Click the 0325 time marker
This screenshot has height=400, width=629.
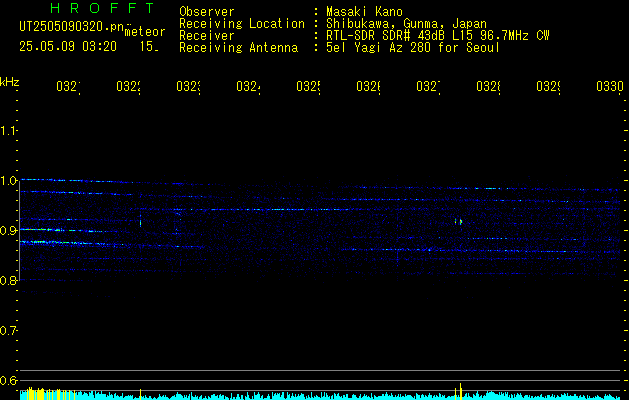[308, 87]
